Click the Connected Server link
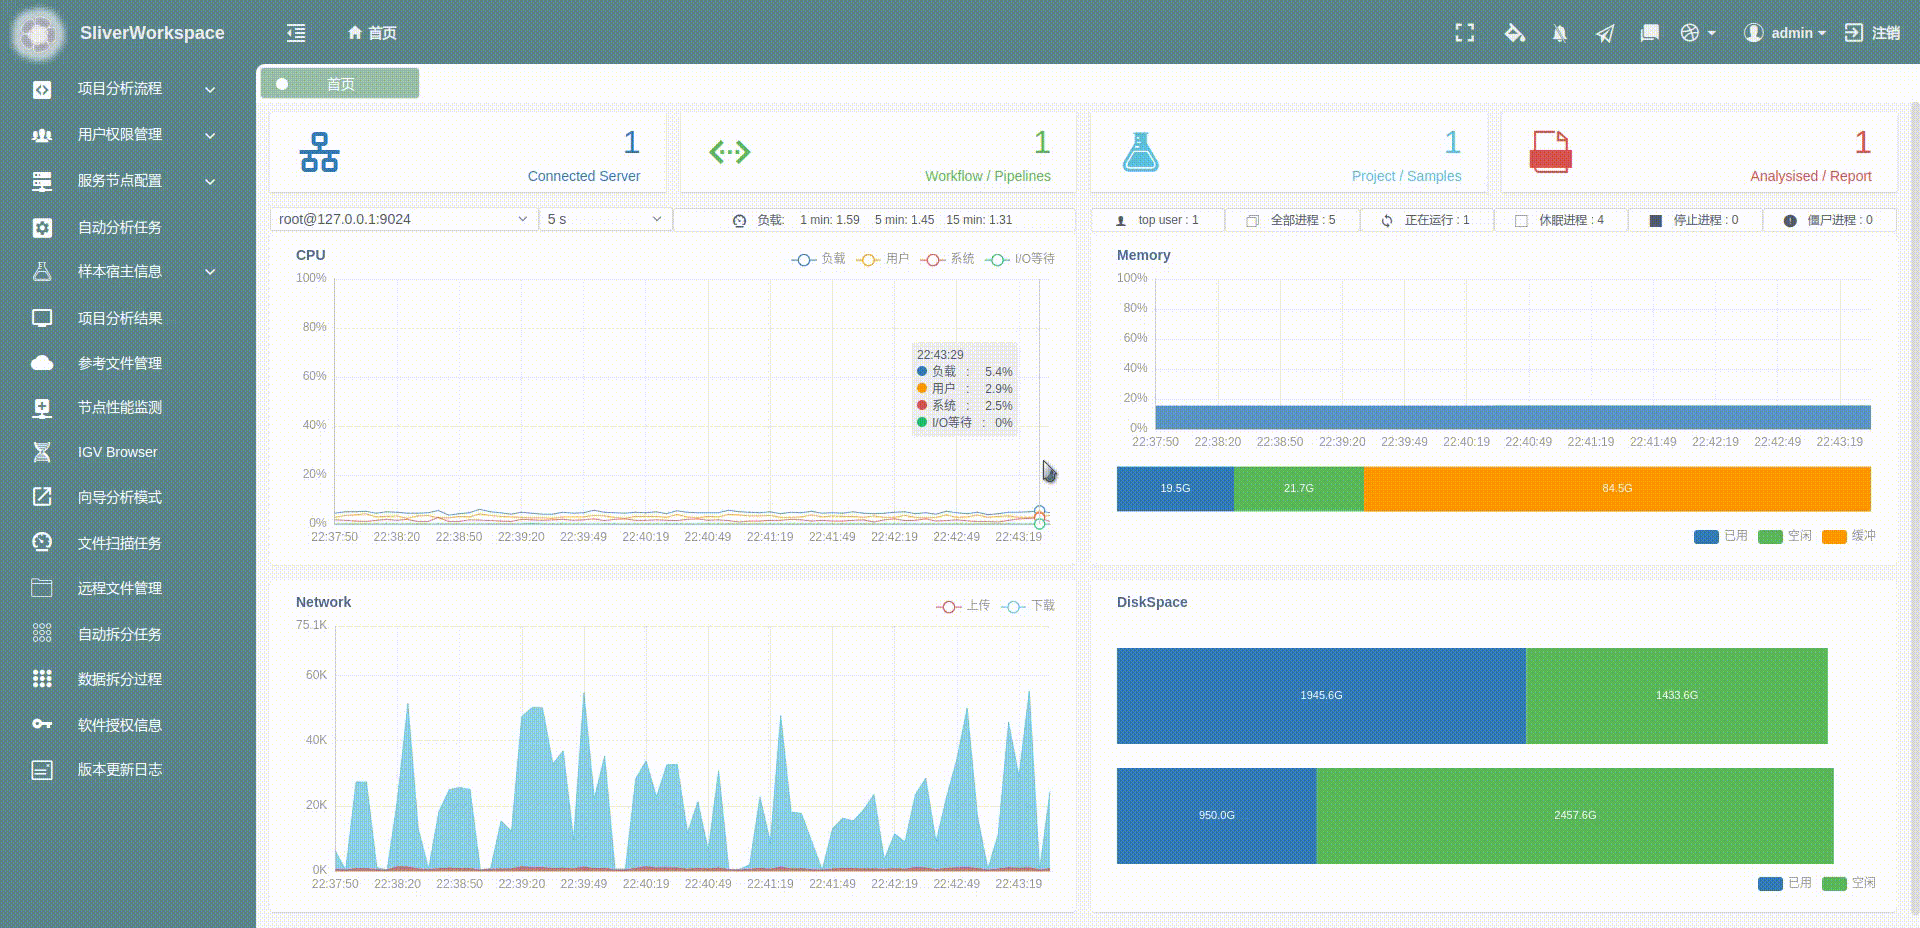The height and width of the screenshot is (928, 1920). point(583,176)
